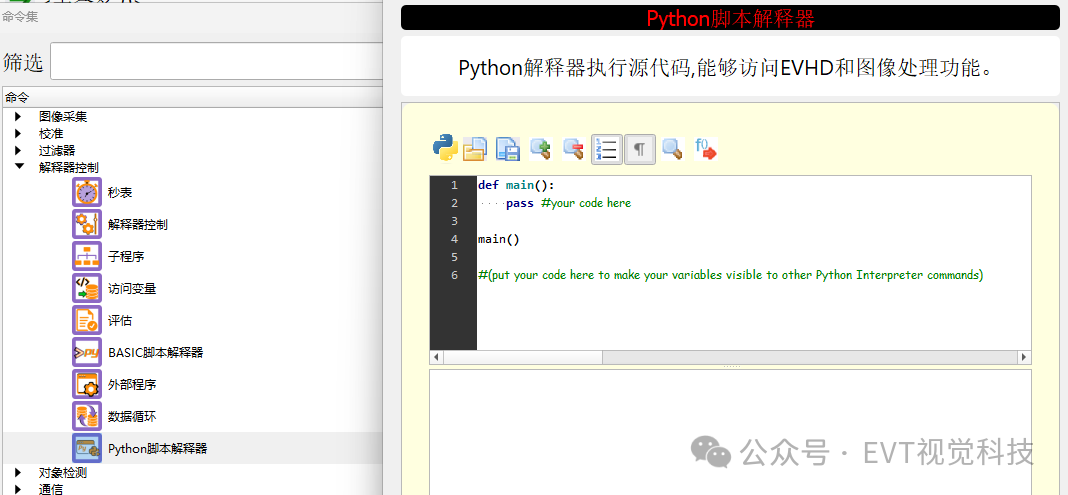
Task: Open a script file via folder icon
Action: pos(475,149)
